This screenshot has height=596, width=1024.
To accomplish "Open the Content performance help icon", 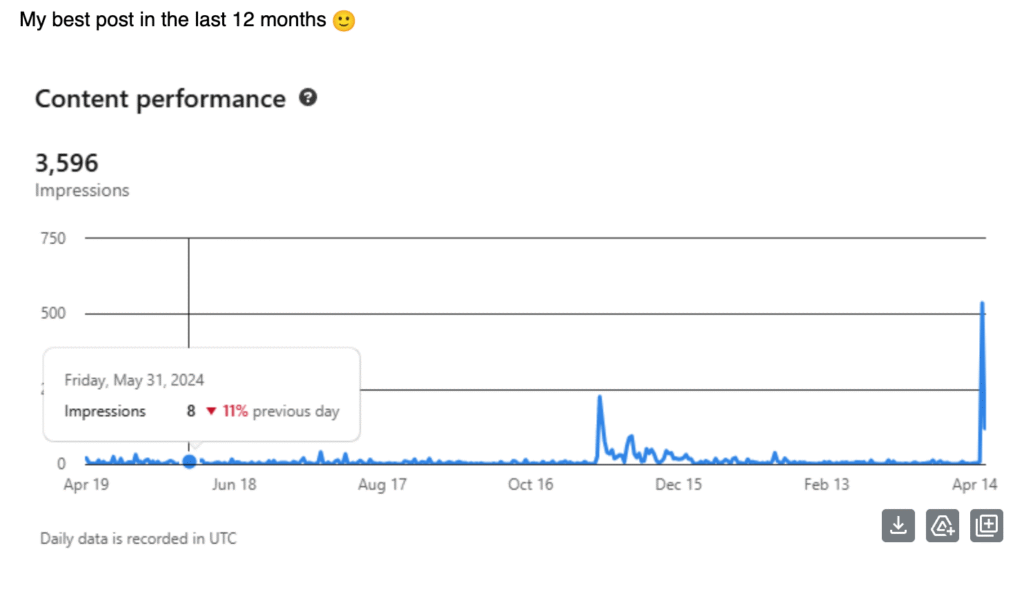I will (308, 98).
